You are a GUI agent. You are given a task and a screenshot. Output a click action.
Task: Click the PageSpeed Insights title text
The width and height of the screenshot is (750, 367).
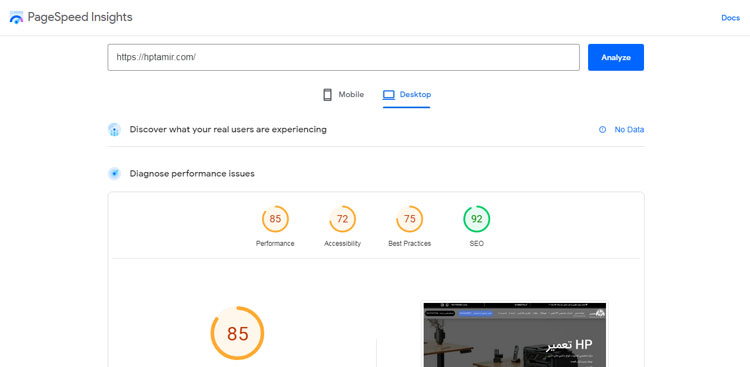80,18
